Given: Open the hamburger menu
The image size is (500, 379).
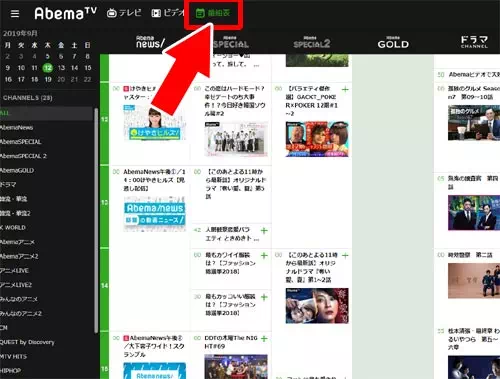Looking at the screenshot, I should click(15, 14).
